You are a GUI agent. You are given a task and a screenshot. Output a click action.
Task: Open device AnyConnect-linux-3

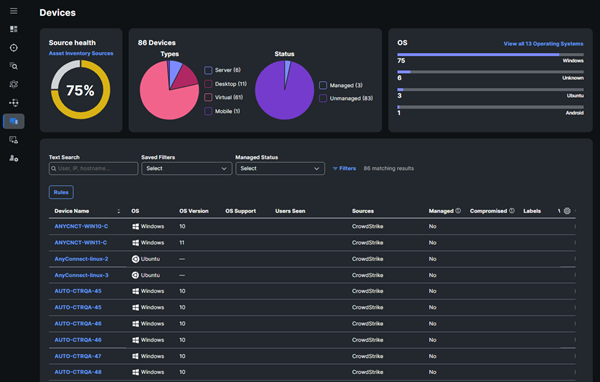pos(81,275)
